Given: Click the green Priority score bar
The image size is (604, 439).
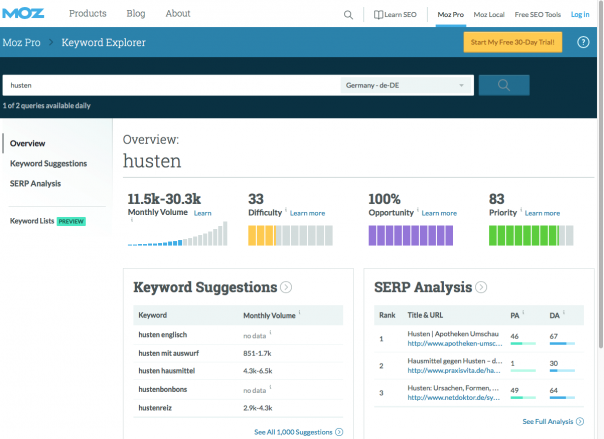Looking at the screenshot, I should pyautogui.click(x=531, y=235).
